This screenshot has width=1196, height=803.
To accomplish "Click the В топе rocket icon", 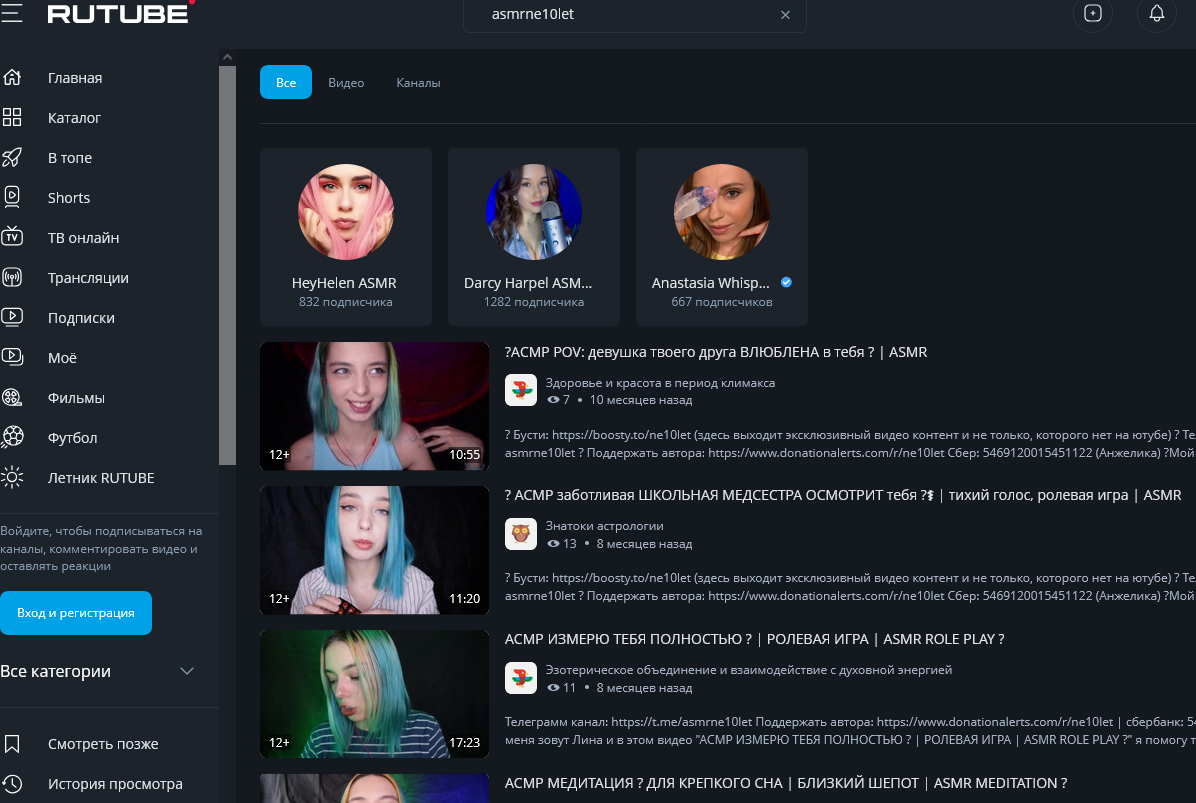I will coord(11,157).
